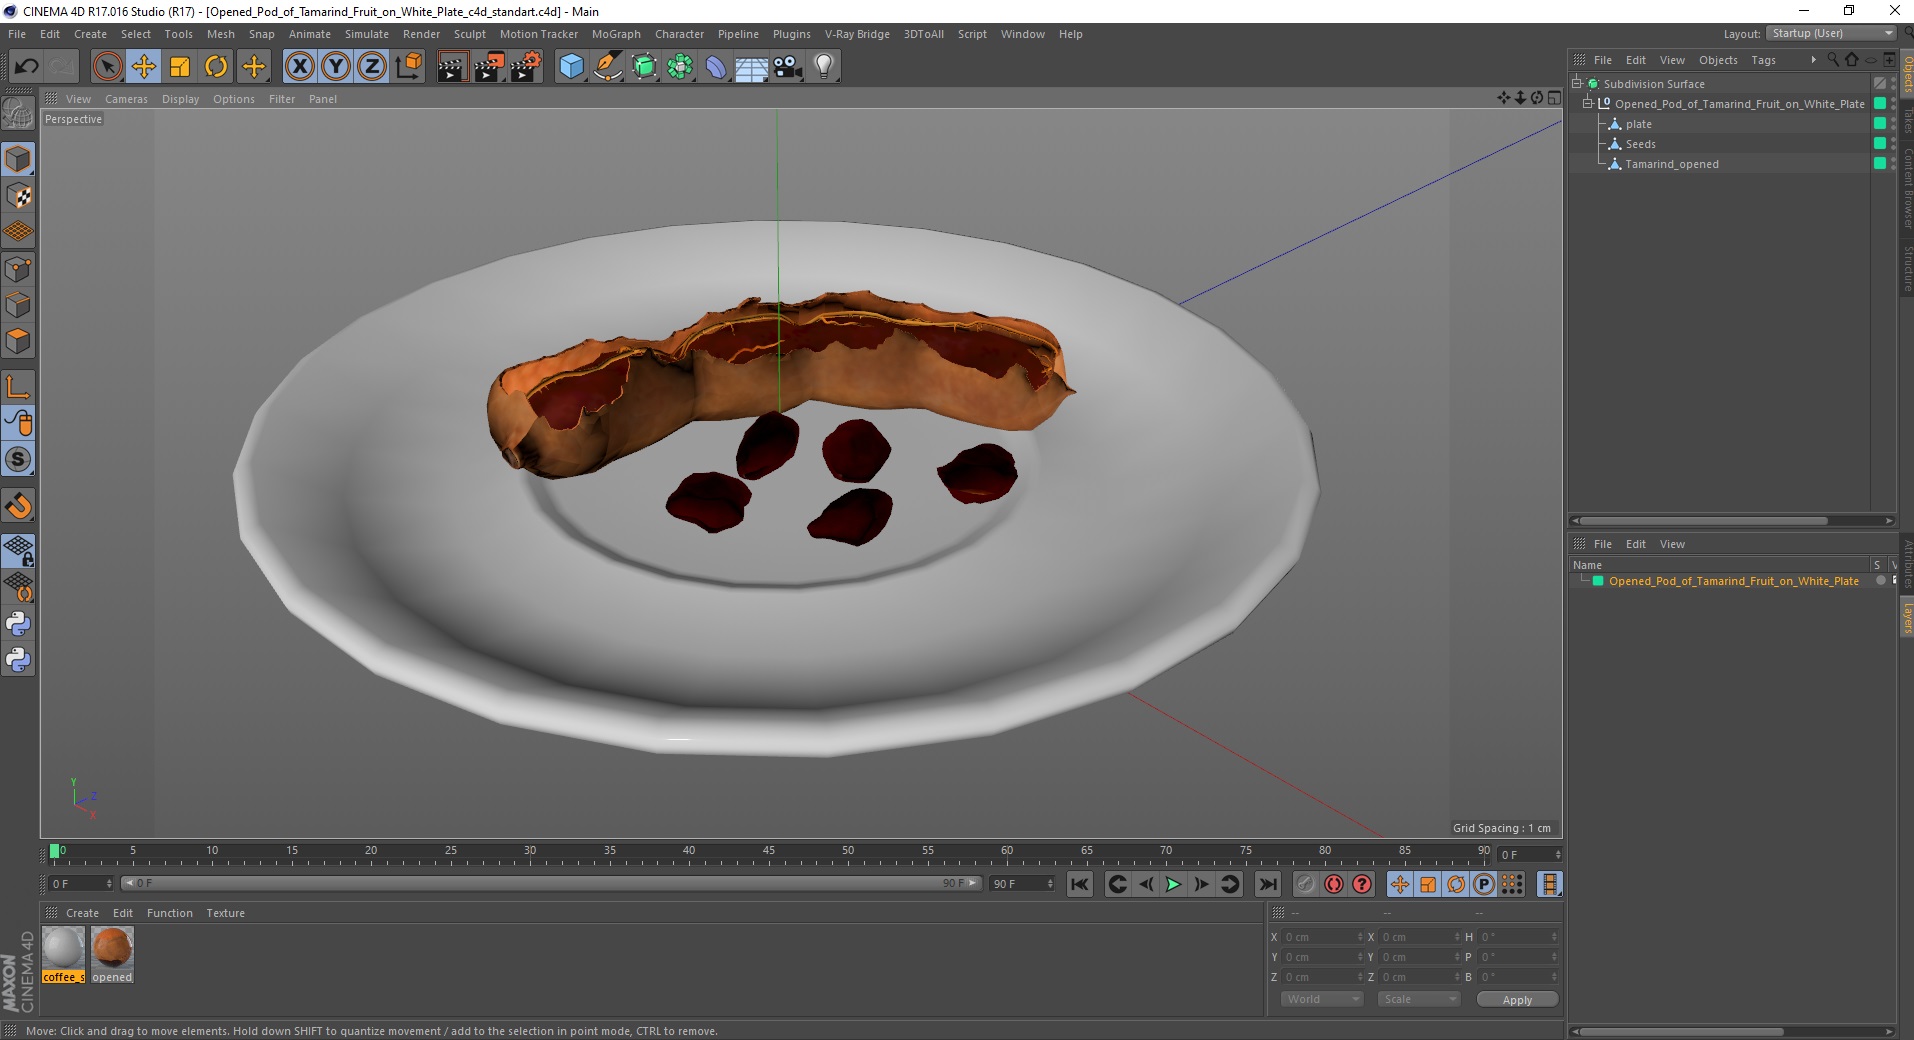This screenshot has width=1914, height=1040.
Task: Open the V-Ray Bridge menu
Action: [x=857, y=34]
